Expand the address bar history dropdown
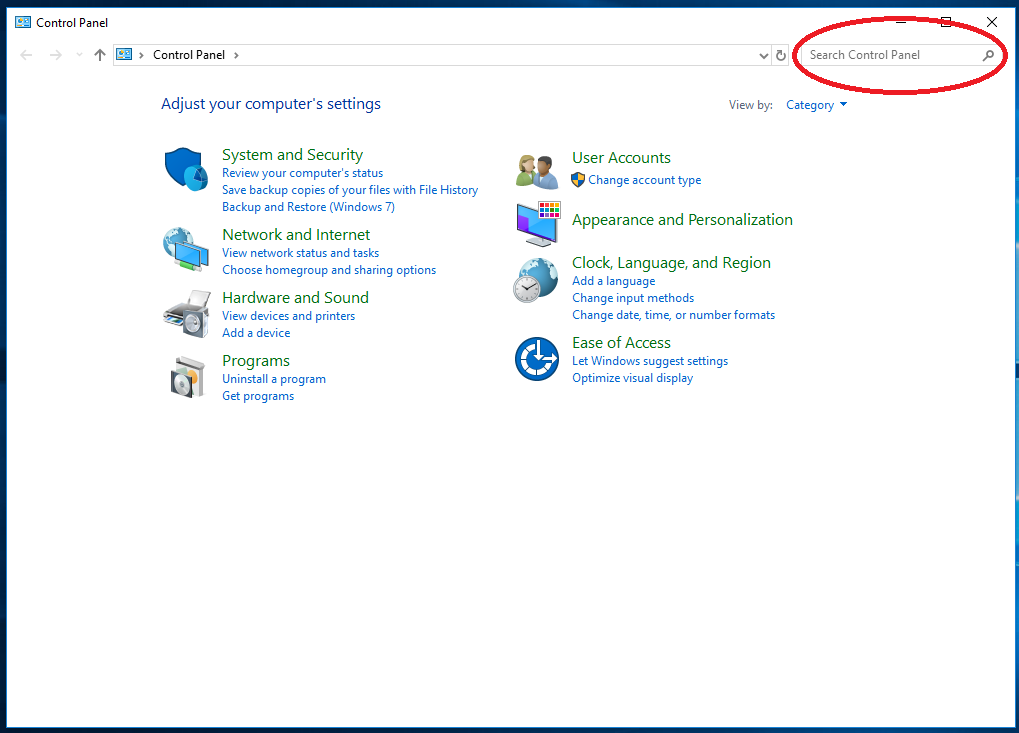 pyautogui.click(x=764, y=55)
